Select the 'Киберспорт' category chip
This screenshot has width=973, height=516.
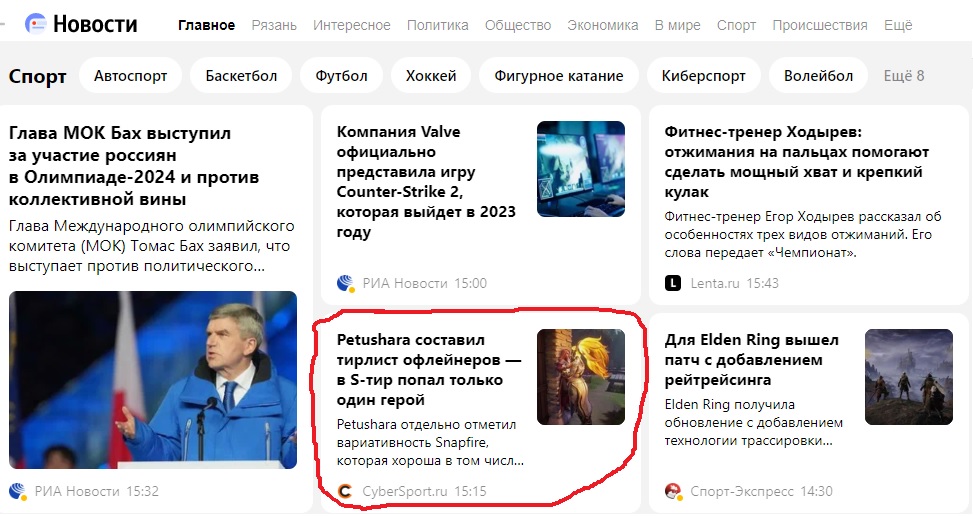click(704, 76)
